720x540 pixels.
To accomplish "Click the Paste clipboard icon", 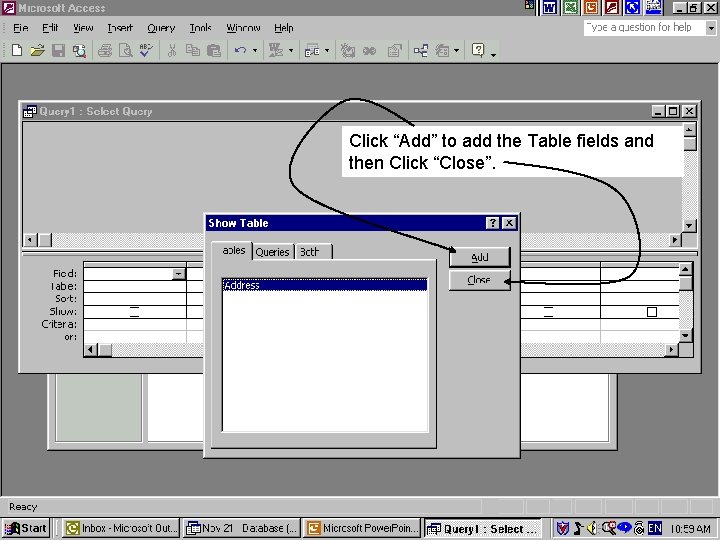I will pos(214,50).
